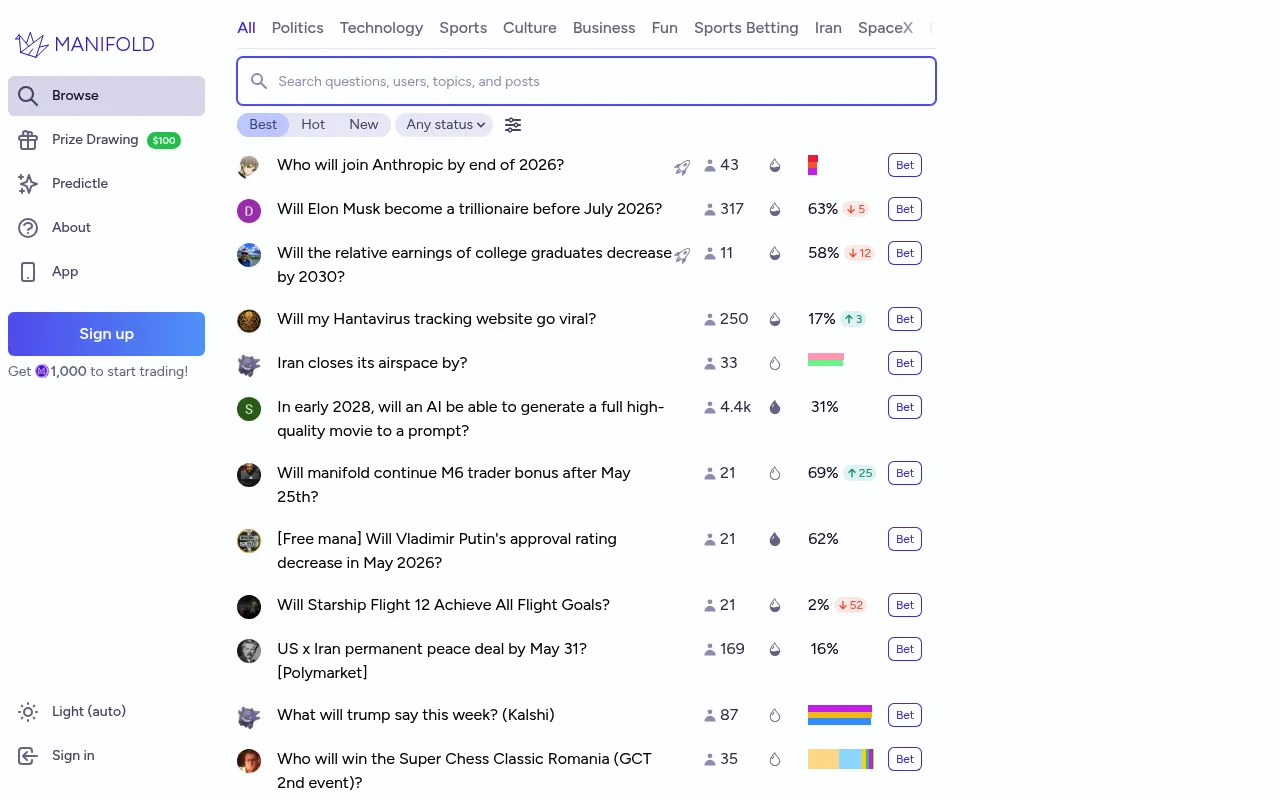Viewport: 1280px width, 800px height.
Task: Go to Predictle in sidebar
Action: coord(106,184)
